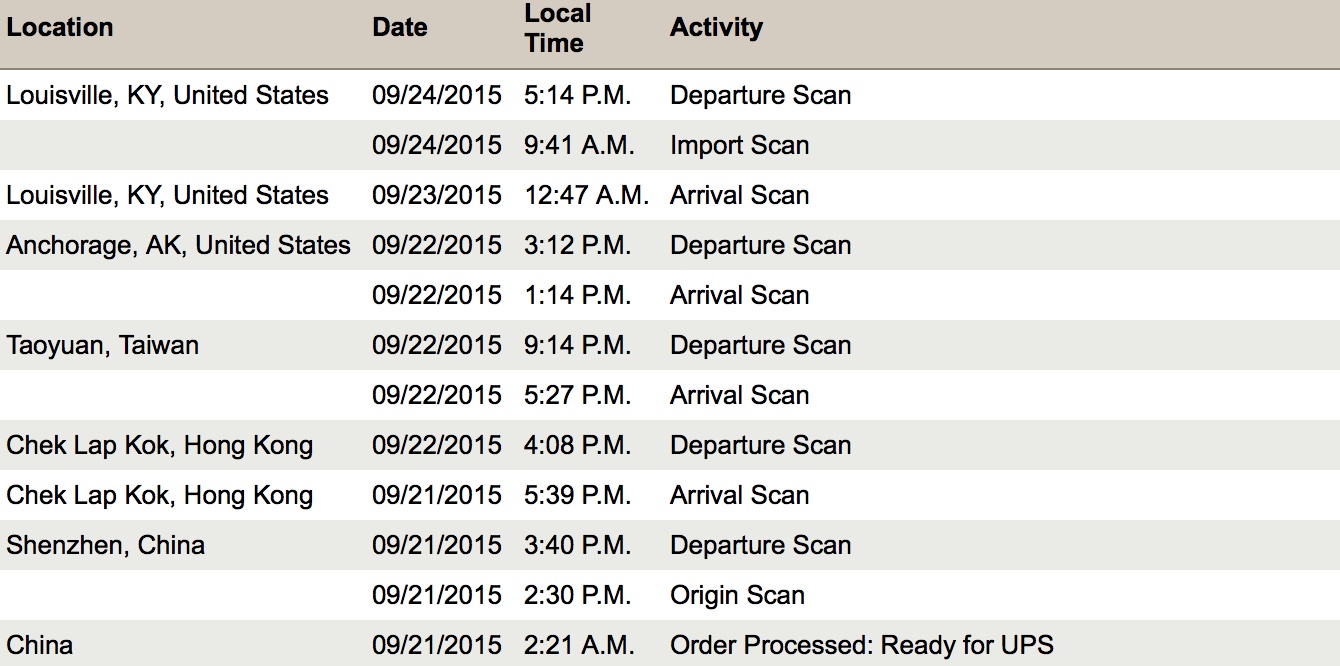The height and width of the screenshot is (666, 1340).
Task: Select the Taoyuan, Taiwan location cell
Action: (x=102, y=345)
